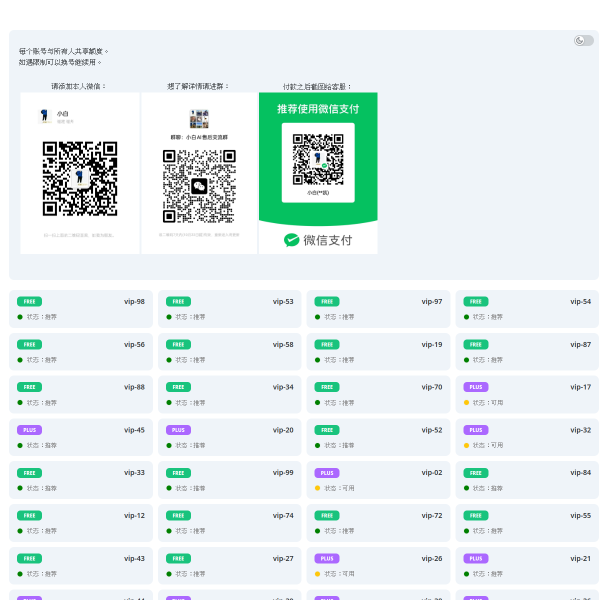600x600 pixels.
Task: Pick the vip-84 account card
Action: point(527,480)
